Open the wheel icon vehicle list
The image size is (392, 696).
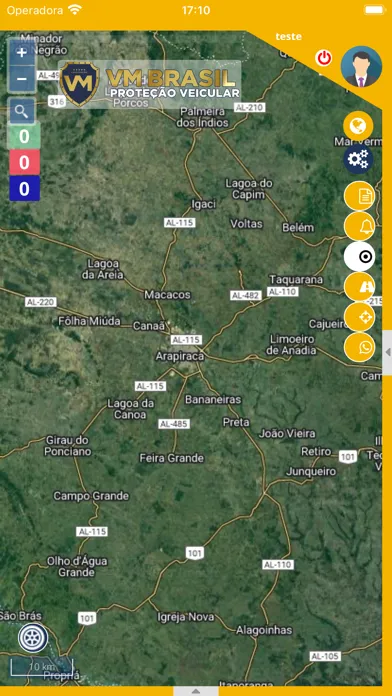click(x=33, y=638)
